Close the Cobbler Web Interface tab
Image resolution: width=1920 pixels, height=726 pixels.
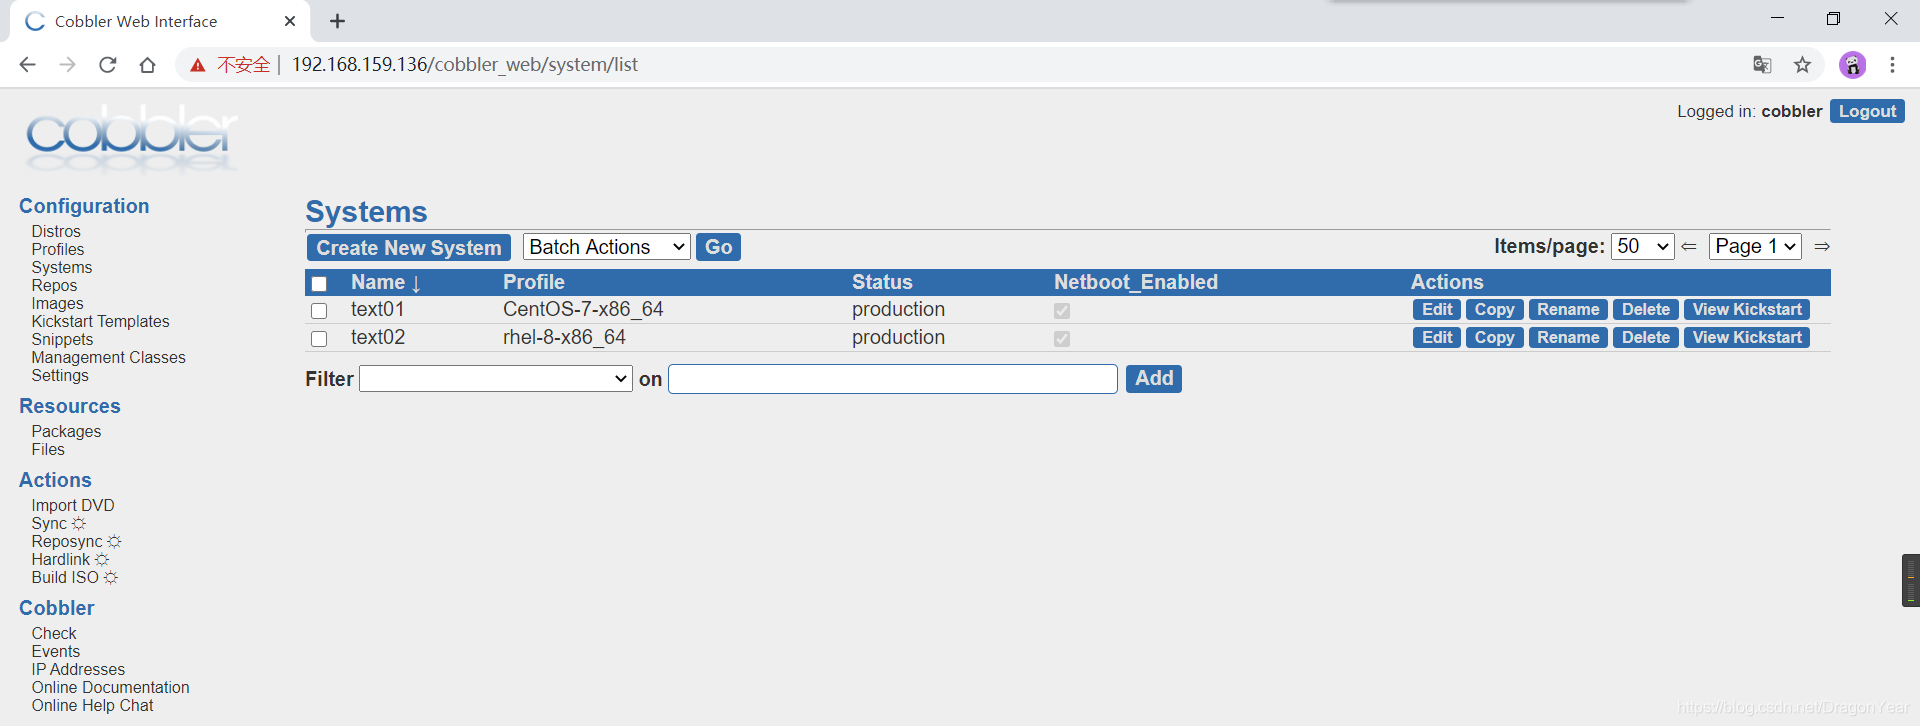coord(290,21)
